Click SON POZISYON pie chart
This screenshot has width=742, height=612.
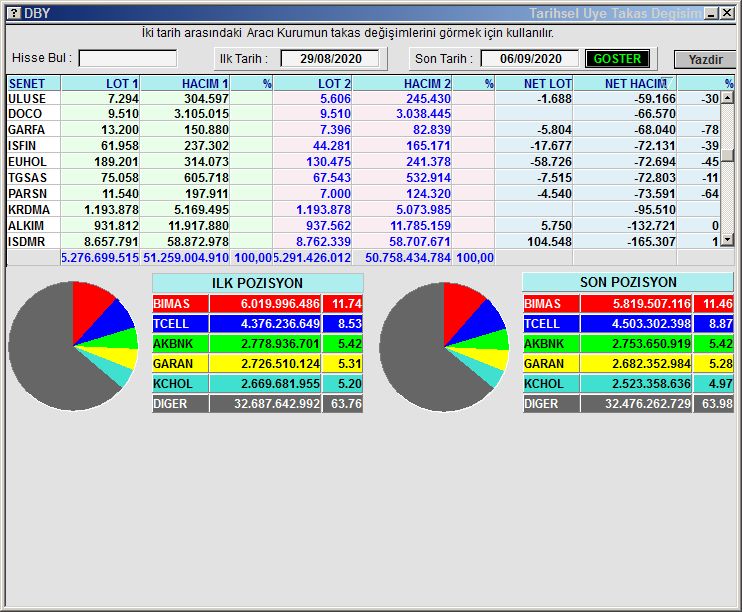[x=444, y=347]
